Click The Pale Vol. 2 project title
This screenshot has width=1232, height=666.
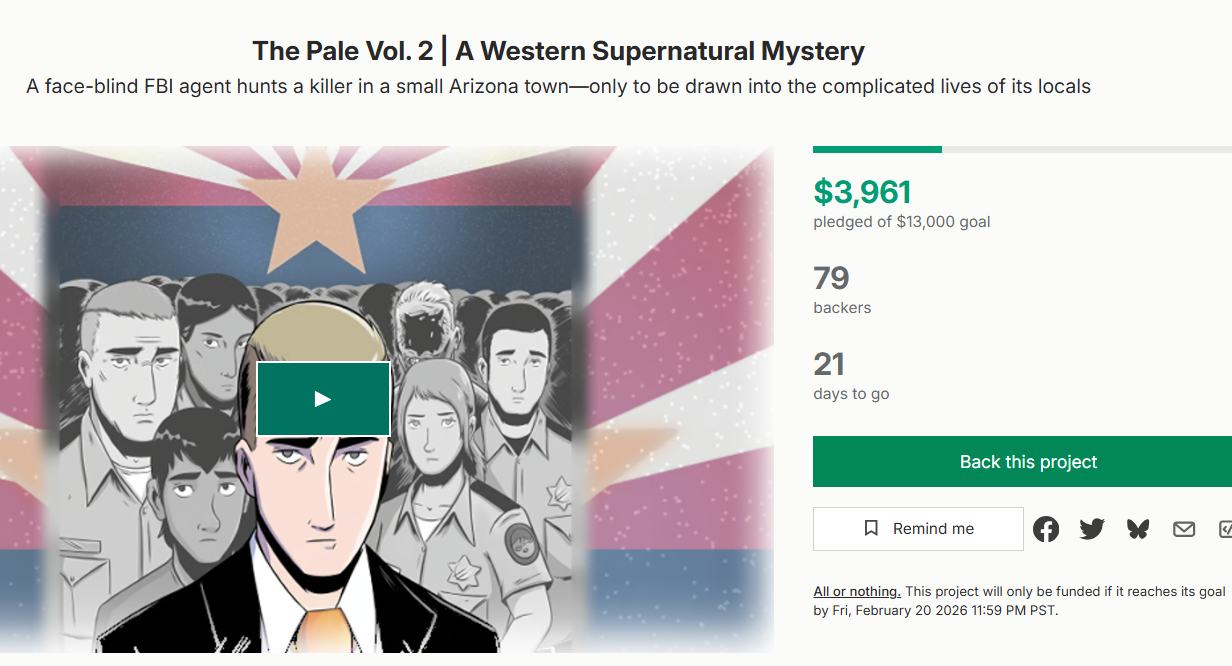(558, 51)
